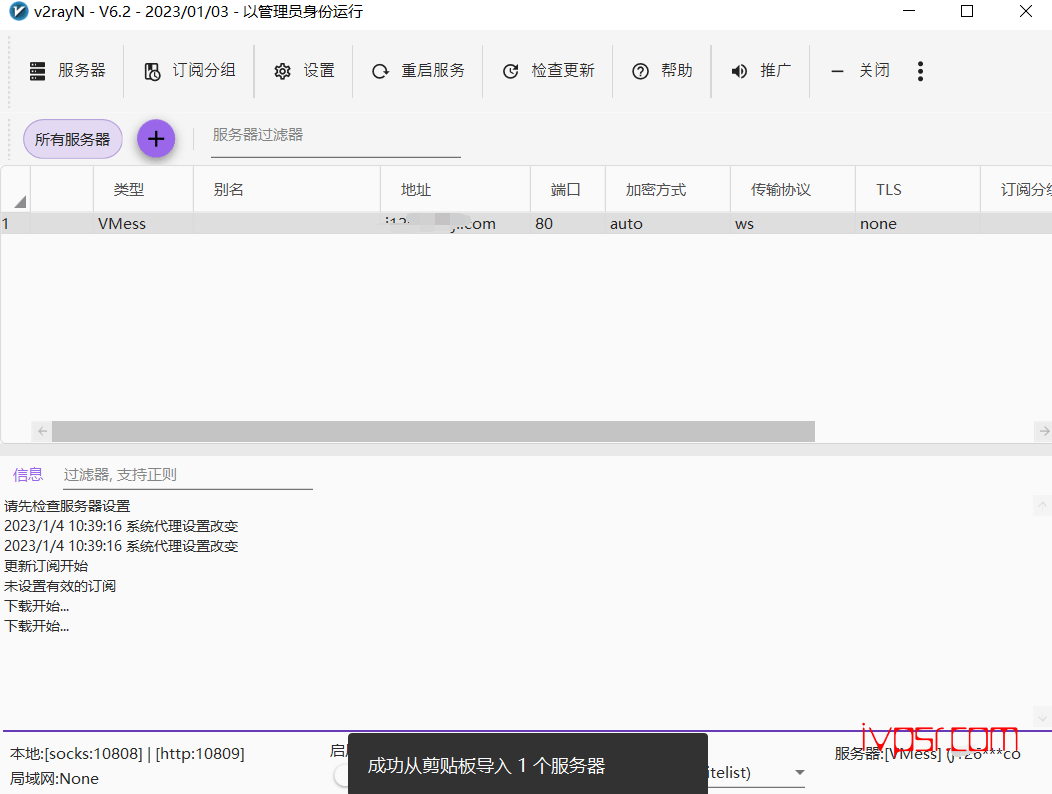Click the 关闭 close toolbar button
Image resolution: width=1052 pixels, height=794 pixels.
point(860,70)
